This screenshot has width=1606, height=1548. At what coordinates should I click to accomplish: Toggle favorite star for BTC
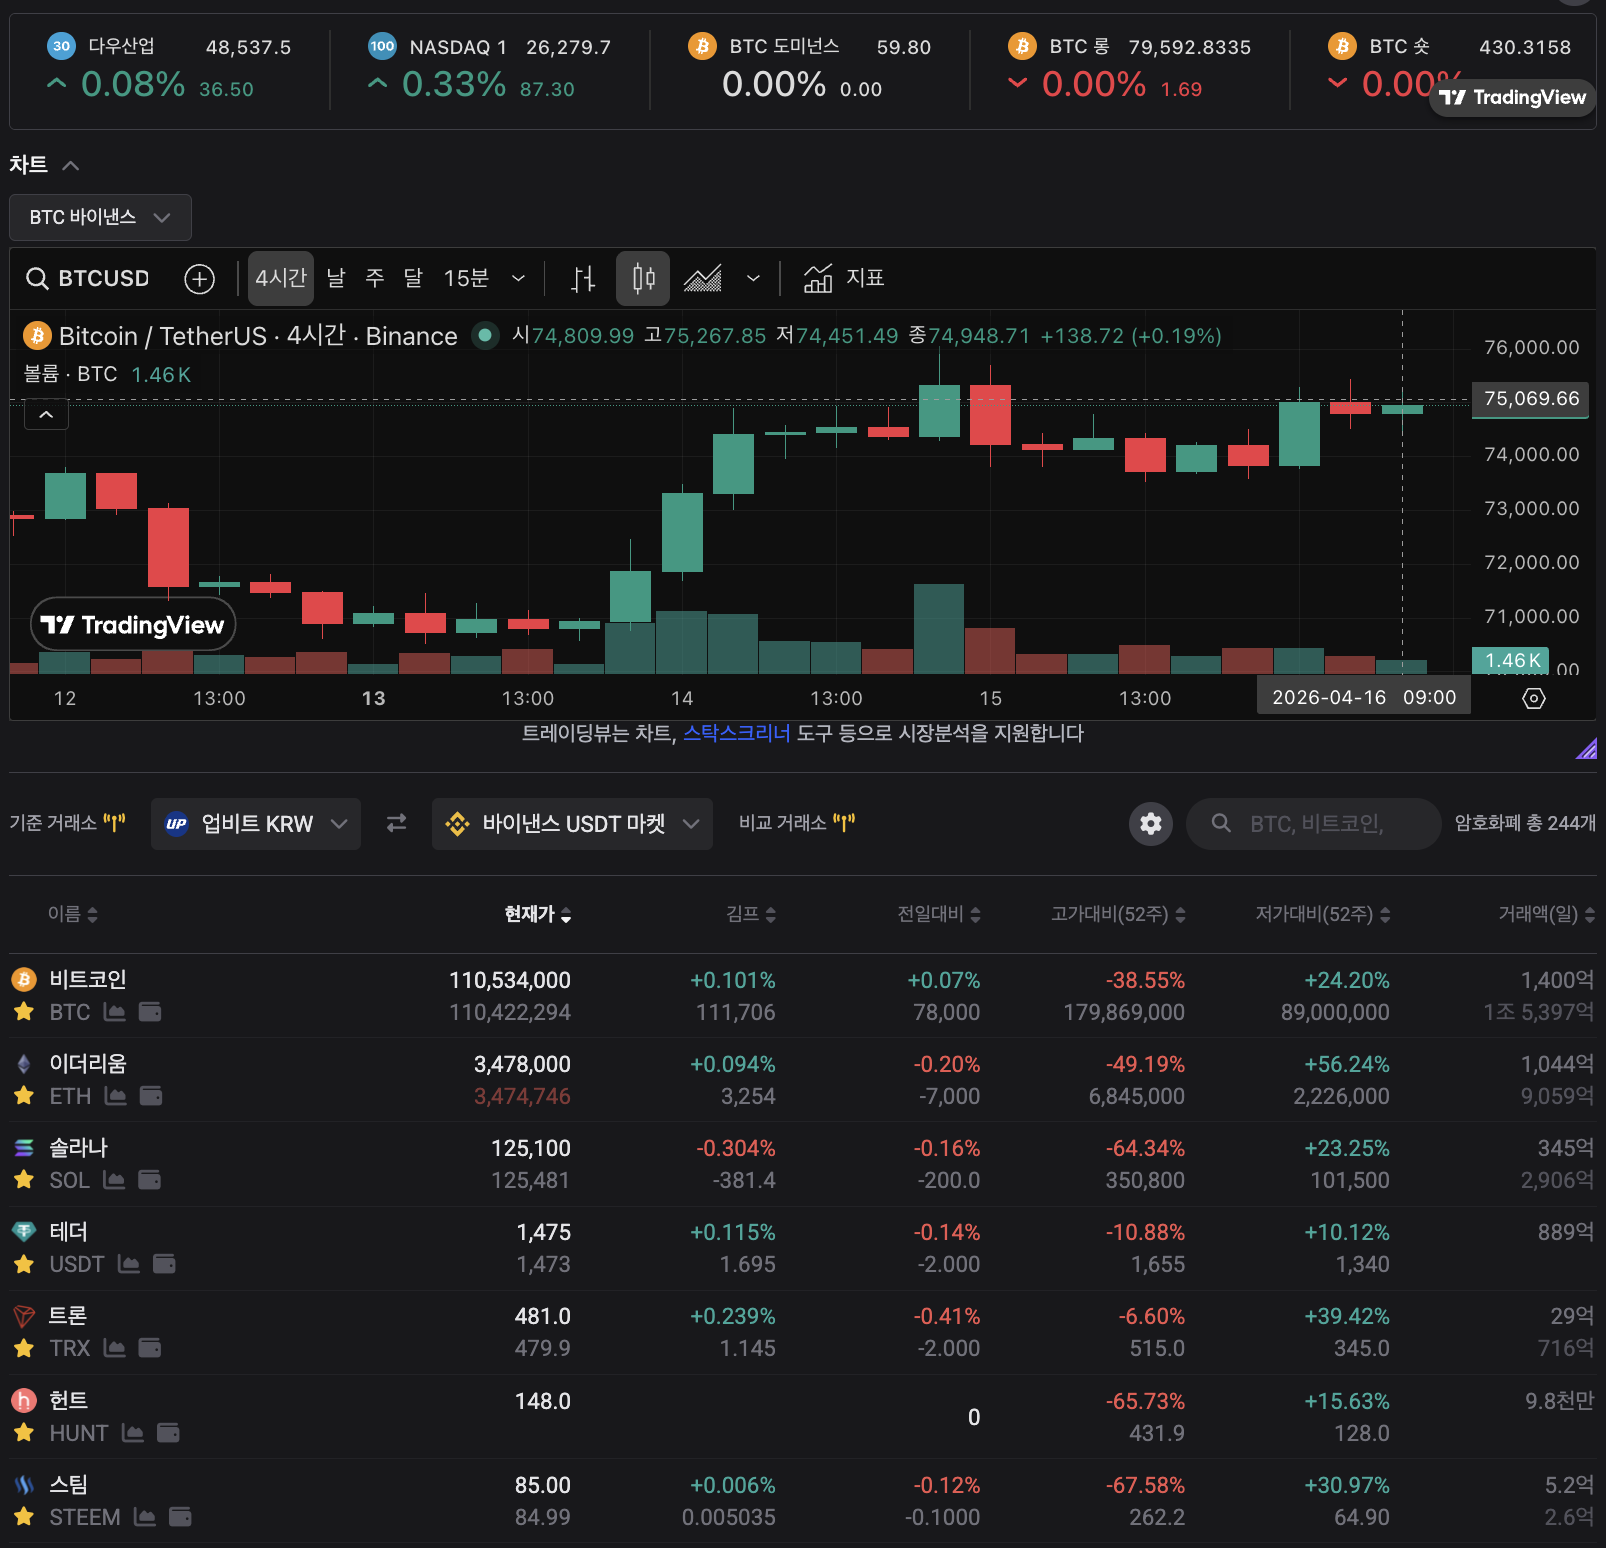click(24, 1012)
